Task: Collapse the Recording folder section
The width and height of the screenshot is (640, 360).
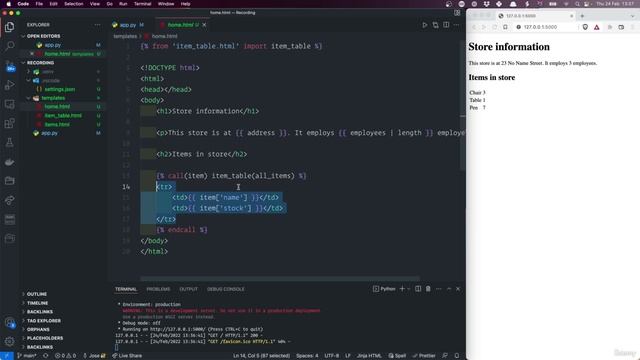Action: pyautogui.click(x=40, y=63)
